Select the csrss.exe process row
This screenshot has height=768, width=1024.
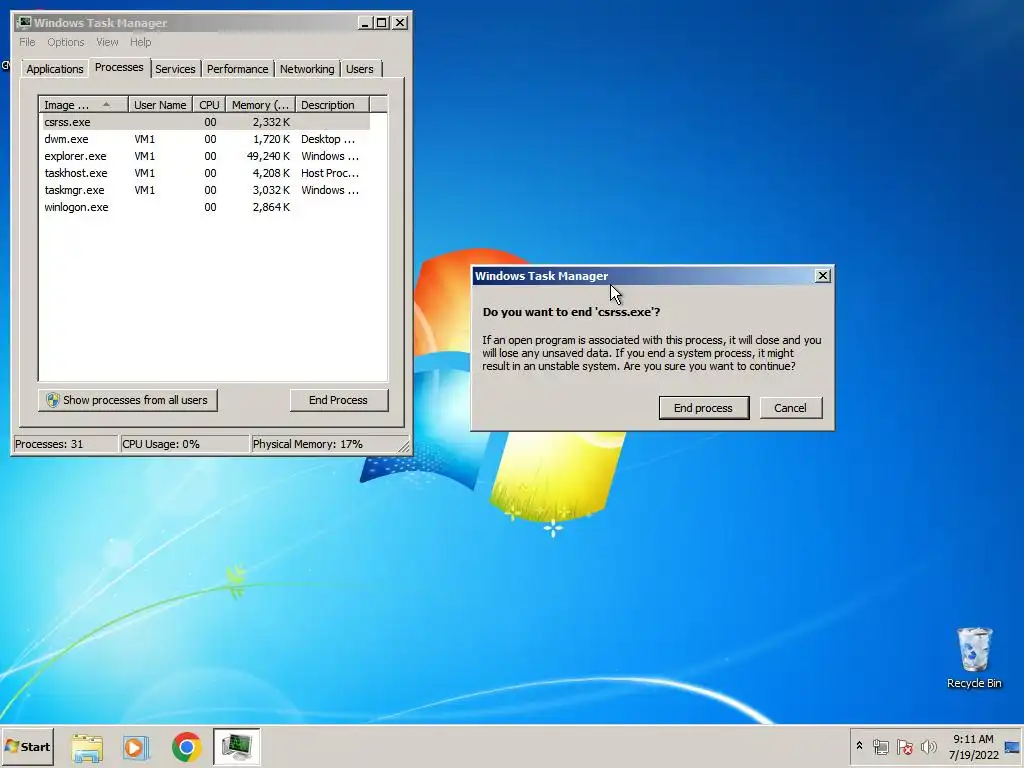pyautogui.click(x=206, y=122)
